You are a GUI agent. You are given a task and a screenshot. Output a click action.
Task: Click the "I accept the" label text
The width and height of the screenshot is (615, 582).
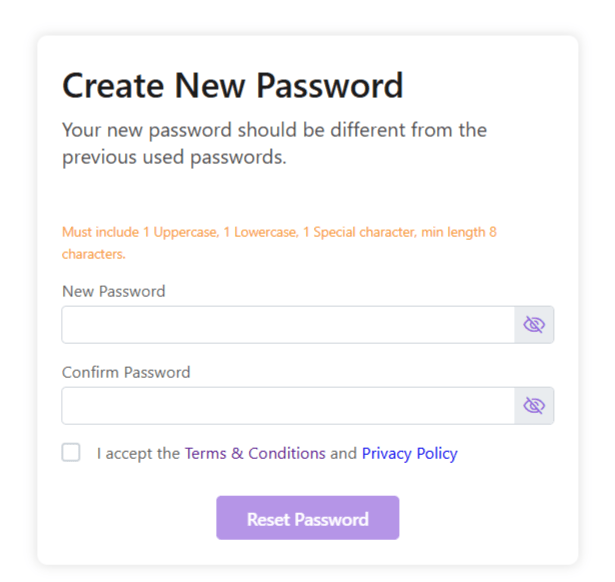[x=138, y=453]
